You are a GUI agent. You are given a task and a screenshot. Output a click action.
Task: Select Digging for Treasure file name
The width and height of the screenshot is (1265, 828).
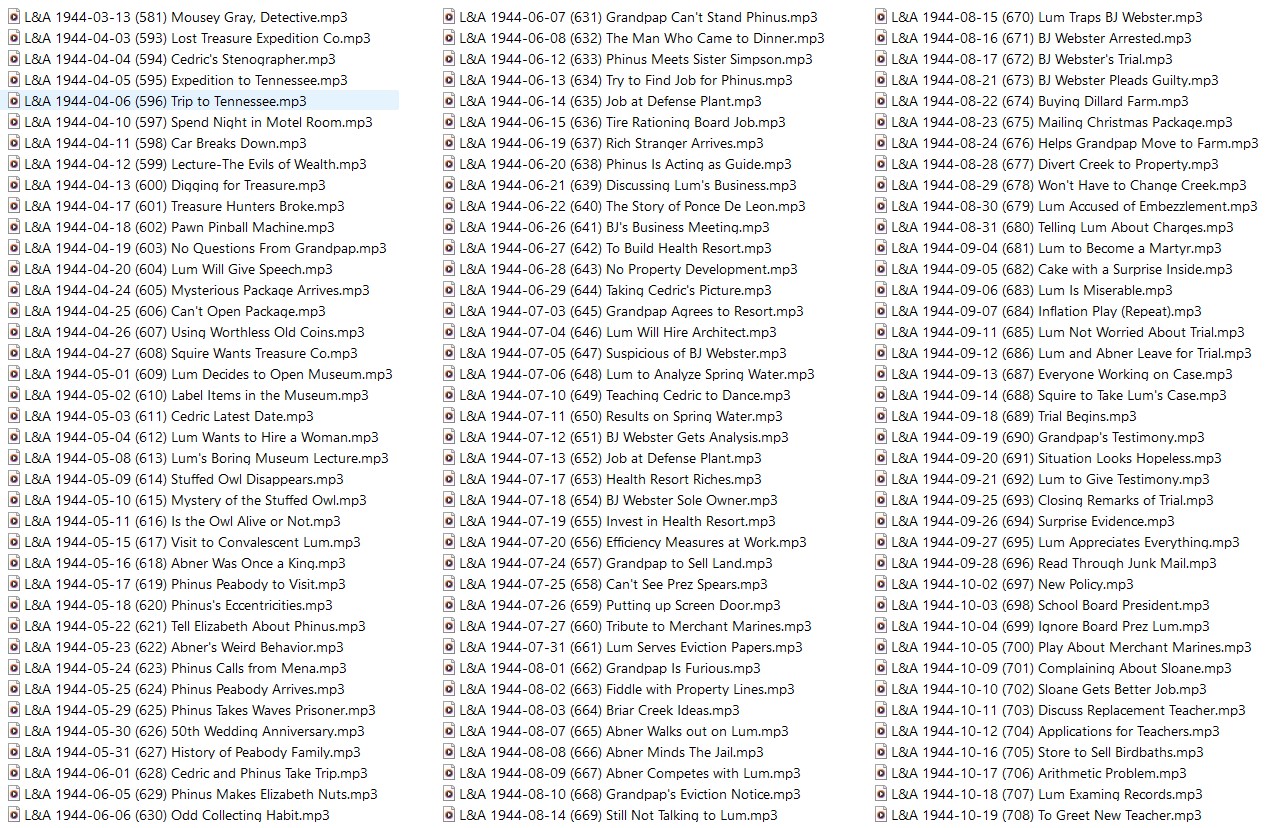pos(175,185)
